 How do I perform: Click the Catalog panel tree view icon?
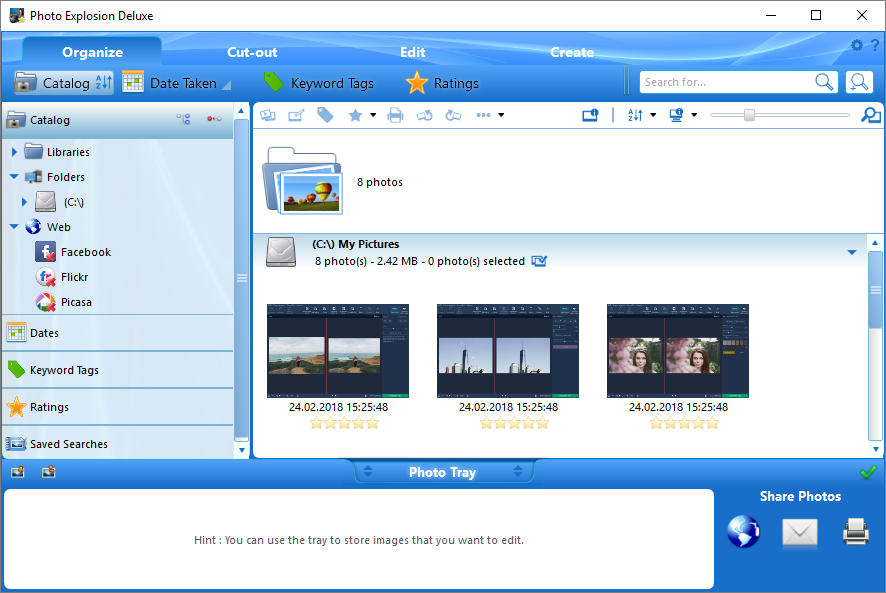tap(183, 119)
